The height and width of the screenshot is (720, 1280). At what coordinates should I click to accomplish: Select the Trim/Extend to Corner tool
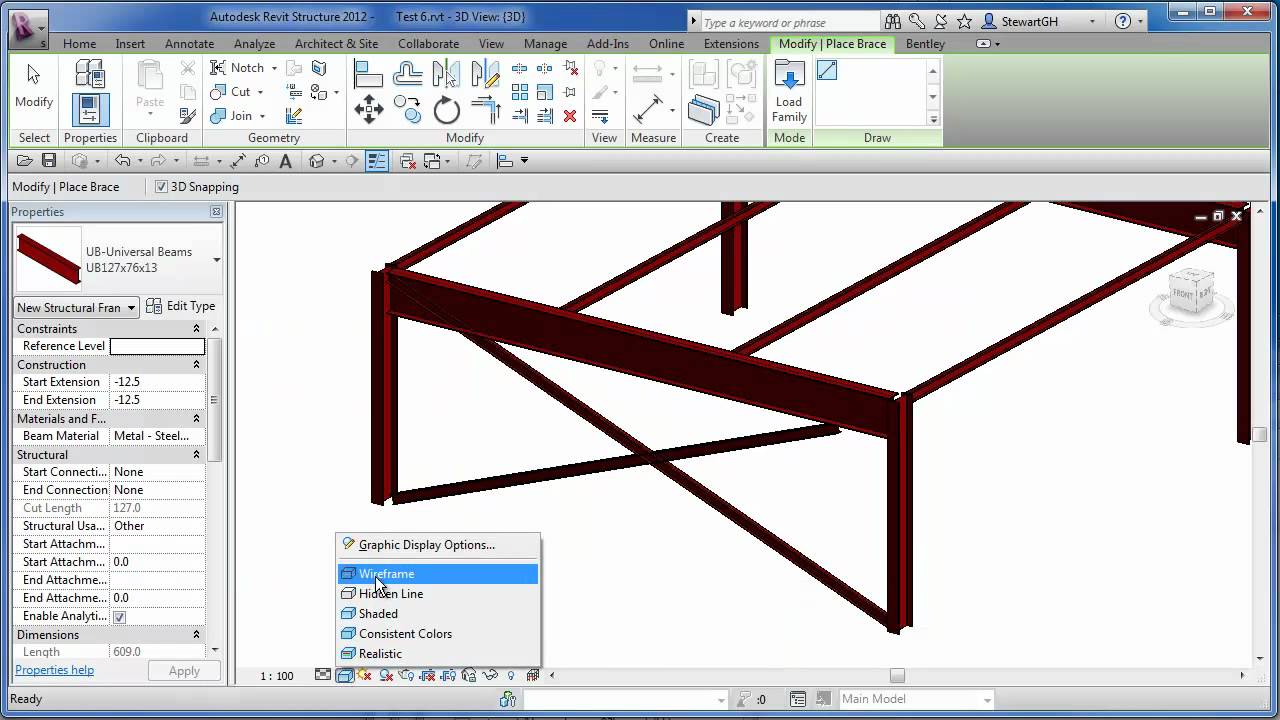pyautogui.click(x=485, y=109)
